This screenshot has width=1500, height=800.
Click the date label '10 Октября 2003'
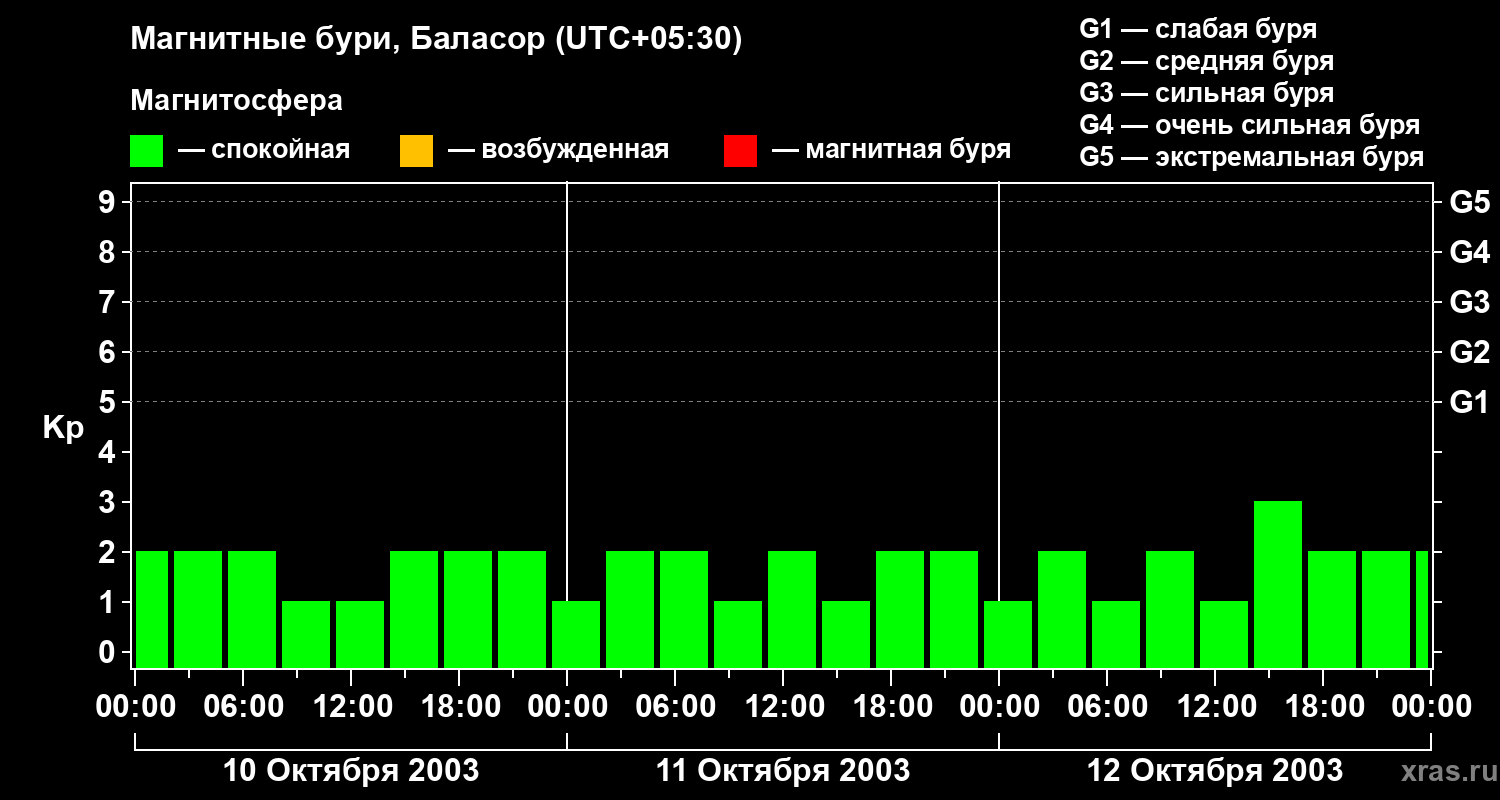(351, 771)
